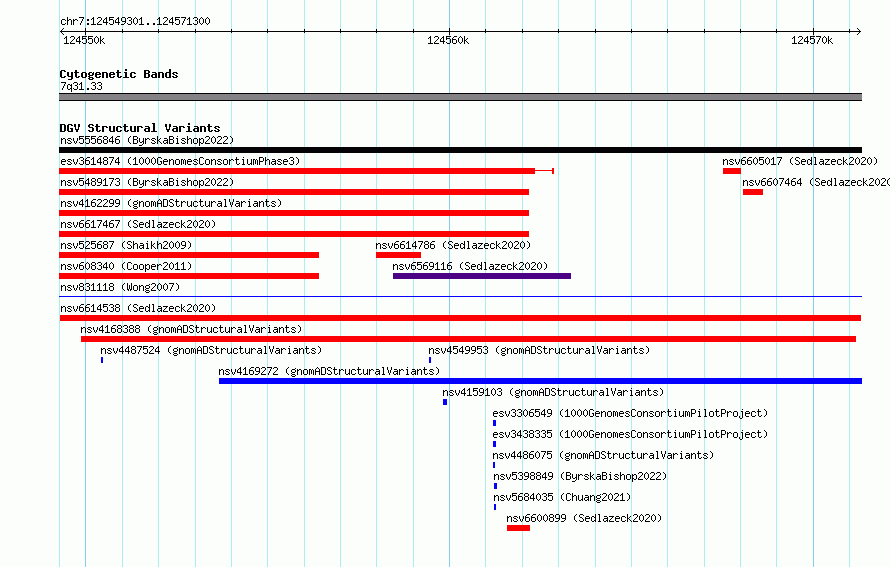Open the nsv608340 (Cooper2011) label
This screenshot has width=890, height=567.
pos(126,266)
